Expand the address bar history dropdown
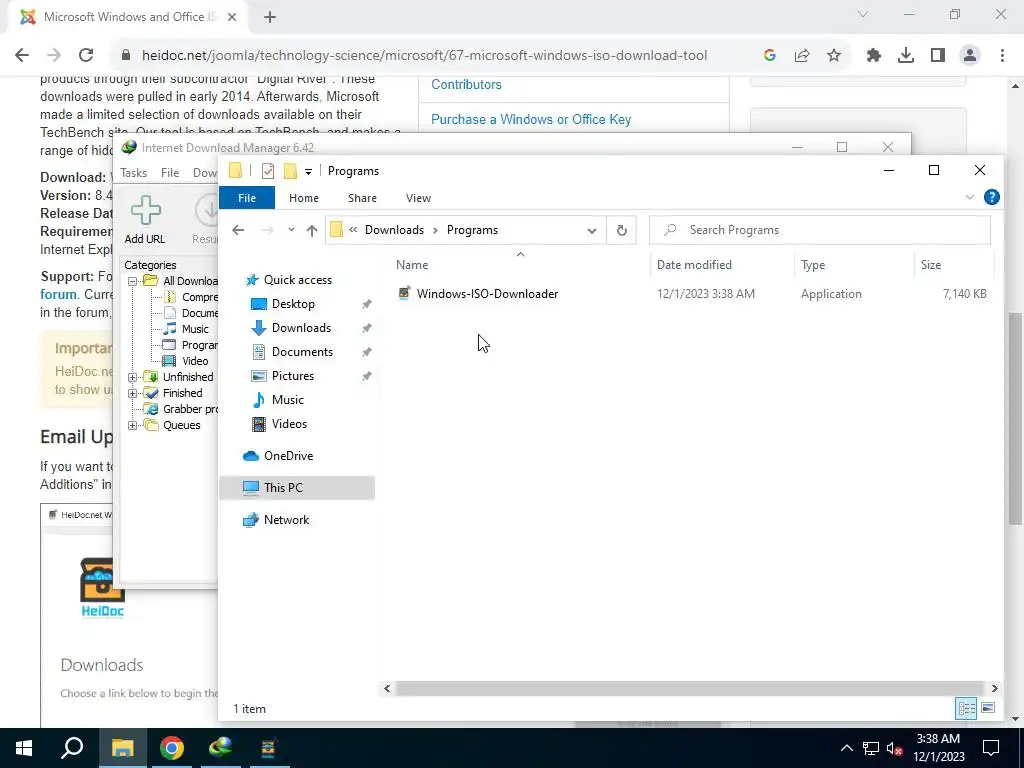 point(592,231)
